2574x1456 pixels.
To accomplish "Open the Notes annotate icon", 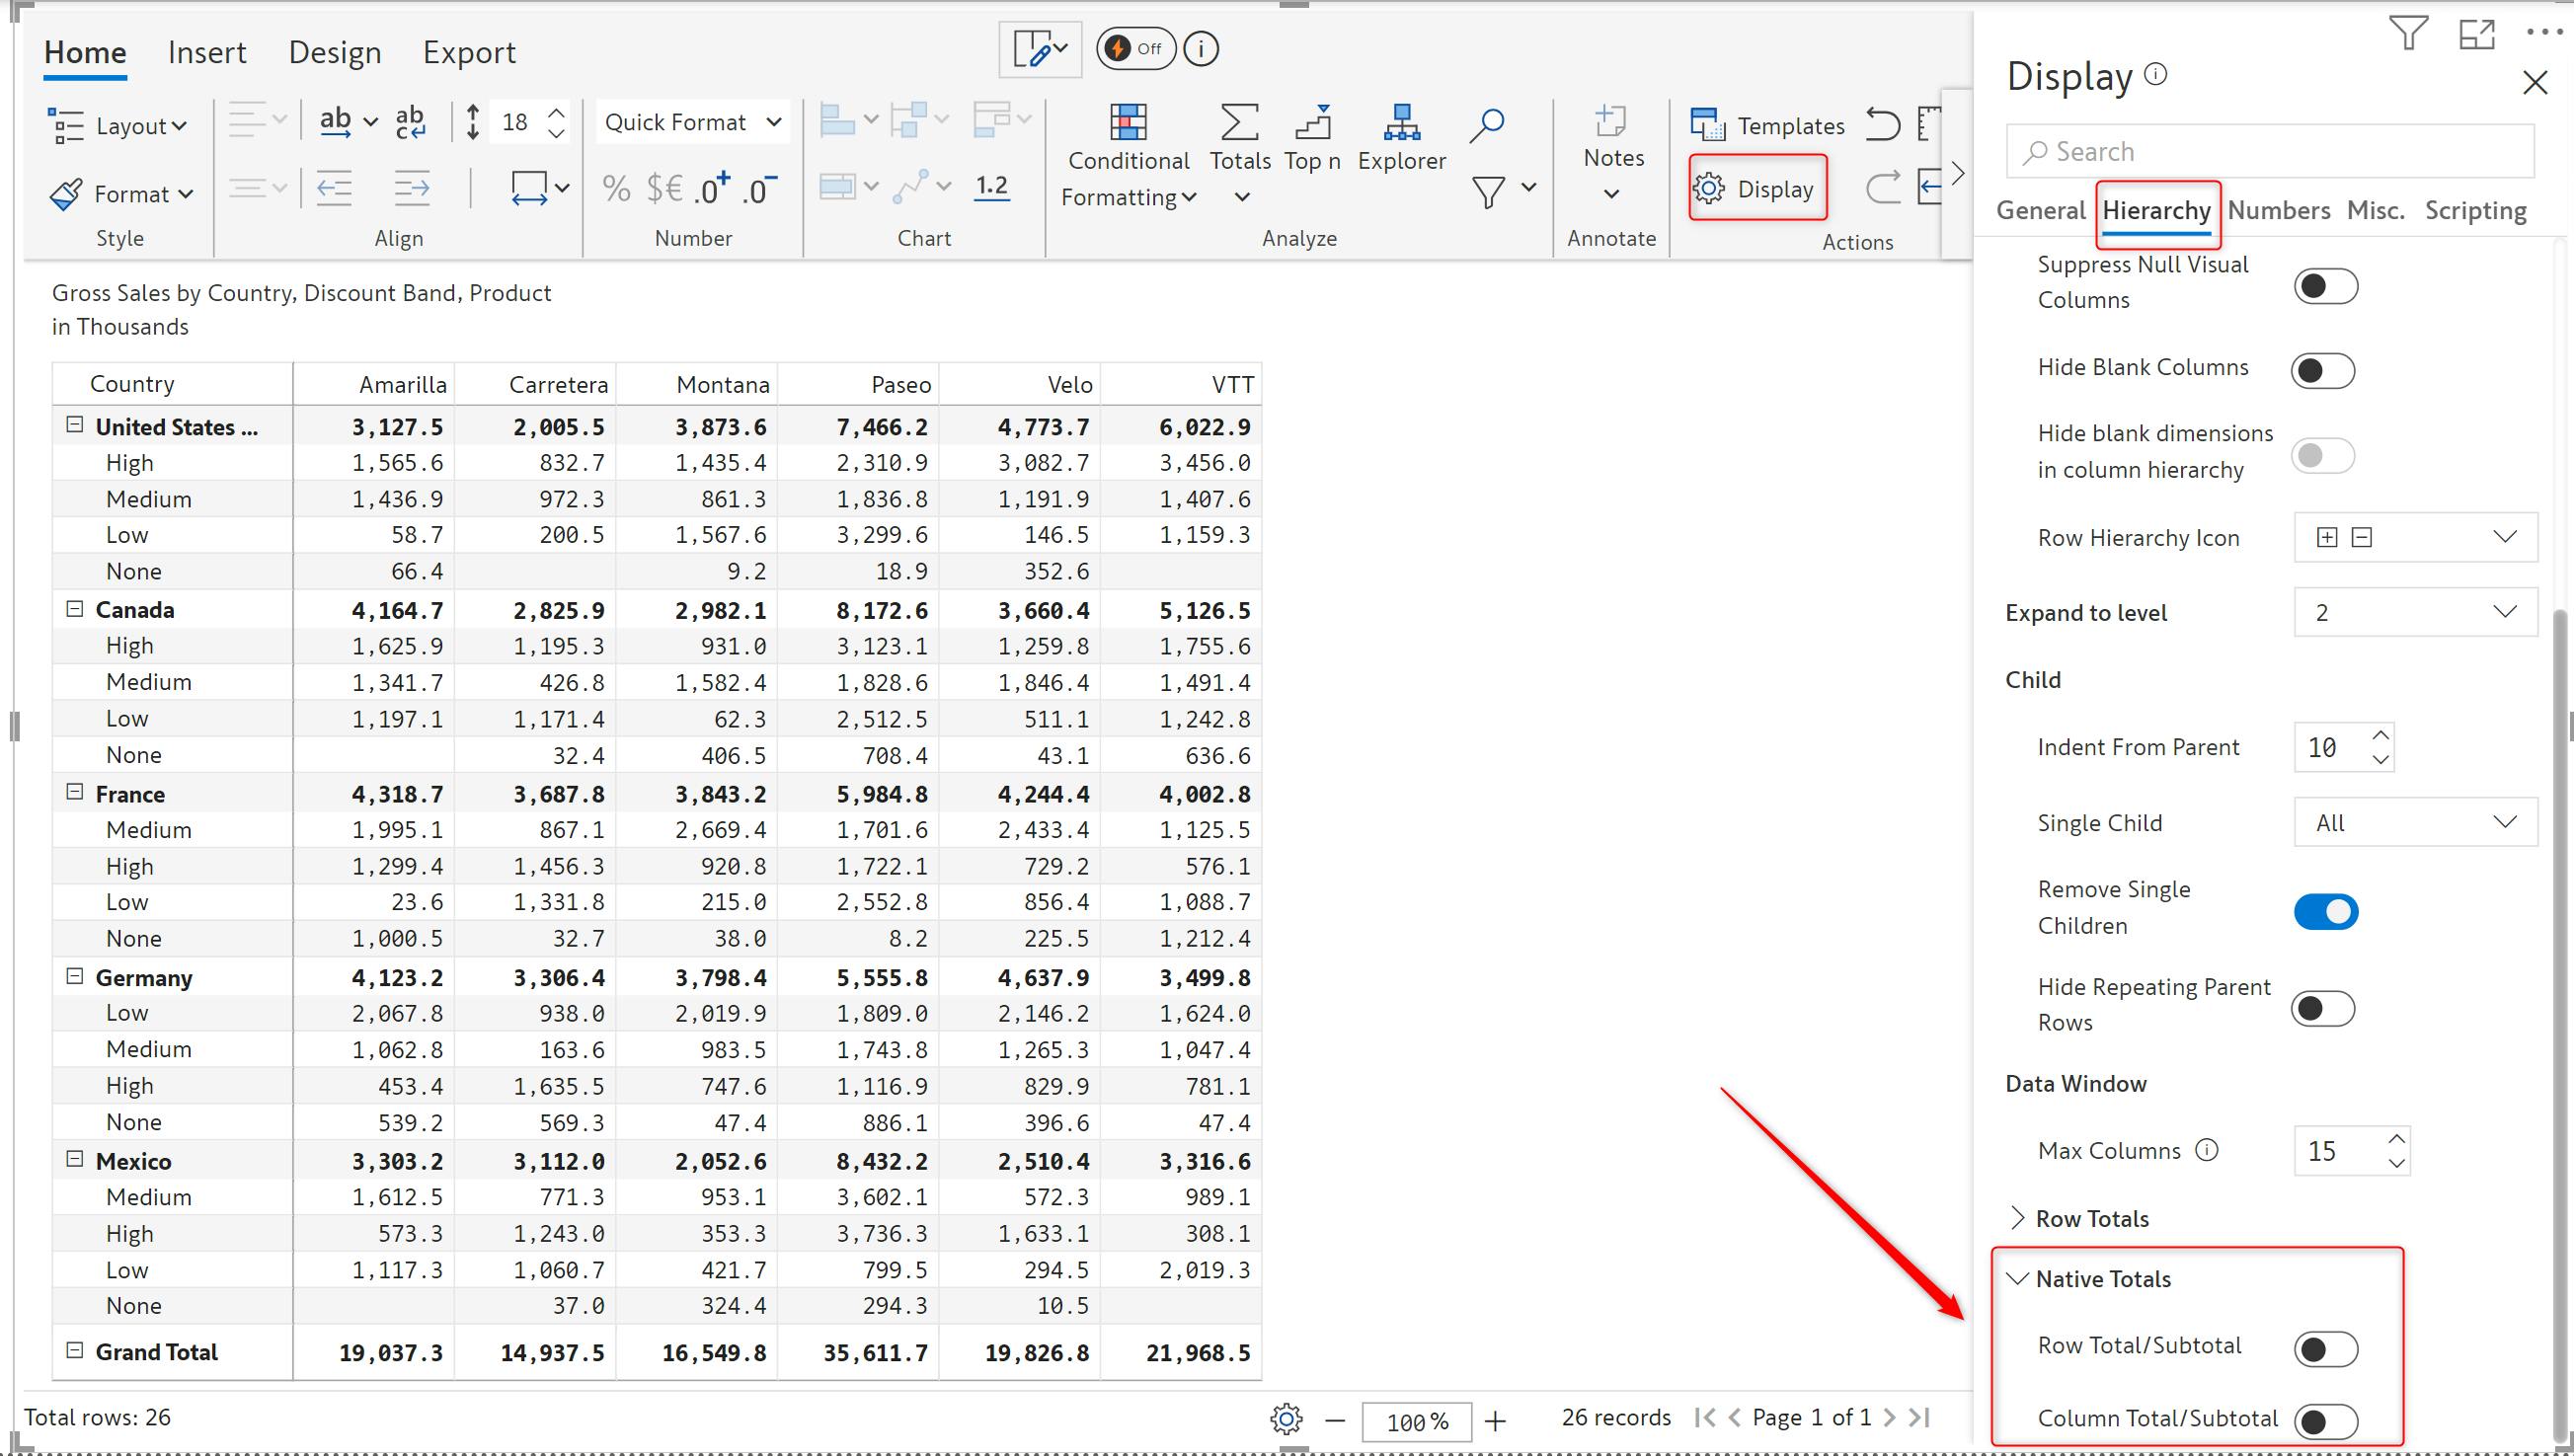I will pos(1610,123).
